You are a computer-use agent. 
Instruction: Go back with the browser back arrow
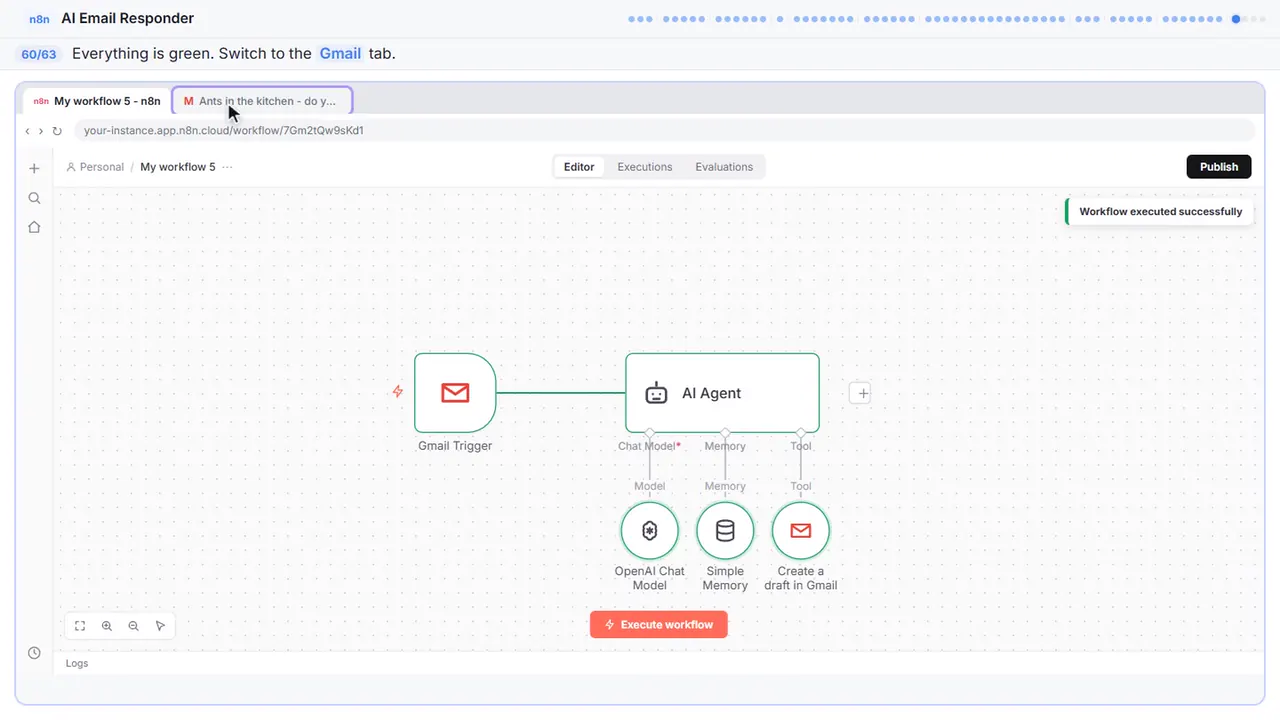[x=28, y=131]
